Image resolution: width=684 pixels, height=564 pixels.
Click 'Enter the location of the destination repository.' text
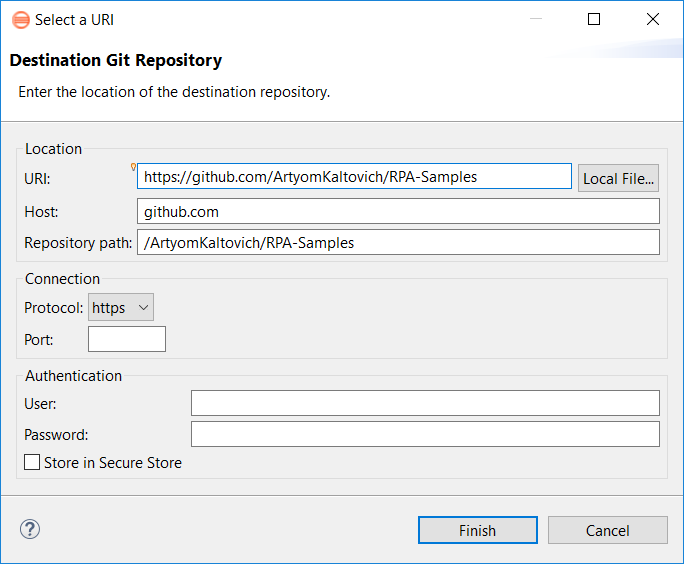point(174,92)
